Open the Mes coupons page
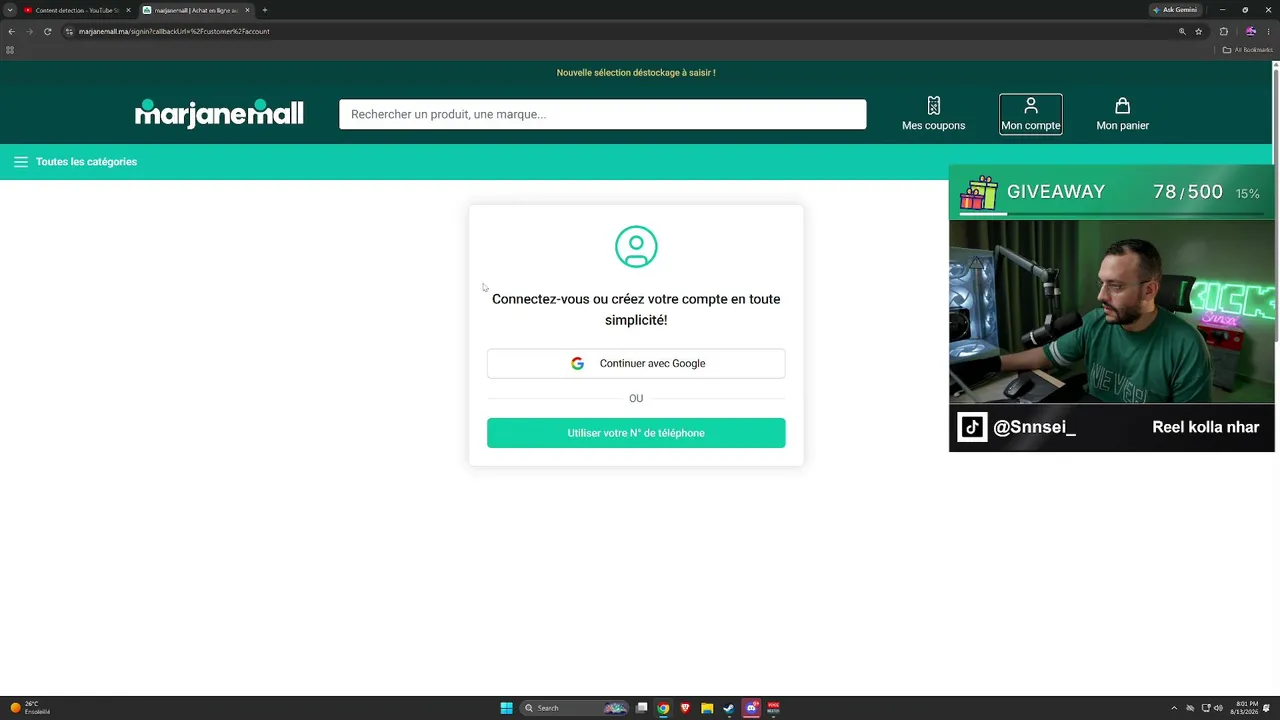The image size is (1280, 720). tap(933, 114)
